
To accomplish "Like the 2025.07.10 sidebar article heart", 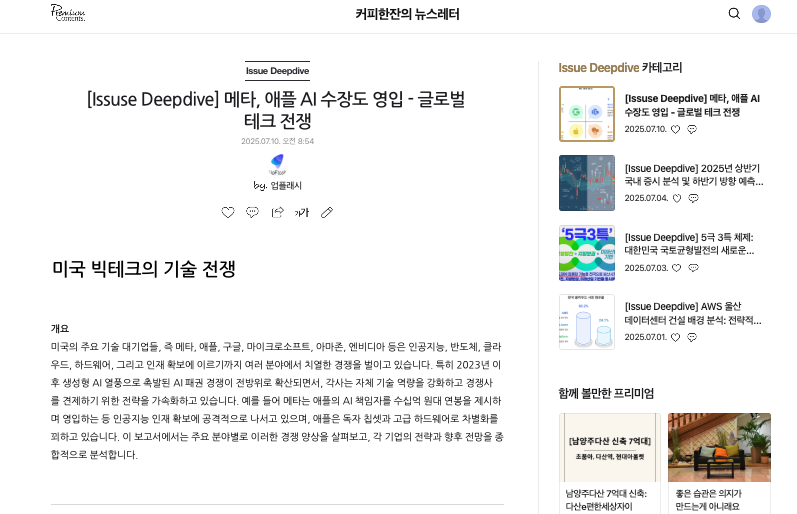I will pos(675,130).
